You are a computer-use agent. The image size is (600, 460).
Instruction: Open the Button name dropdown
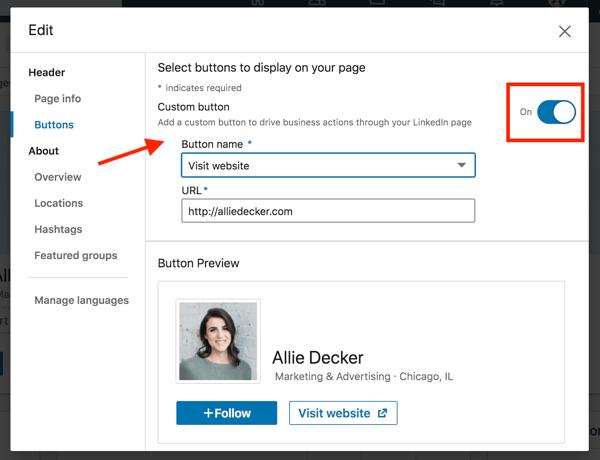[x=327, y=165]
